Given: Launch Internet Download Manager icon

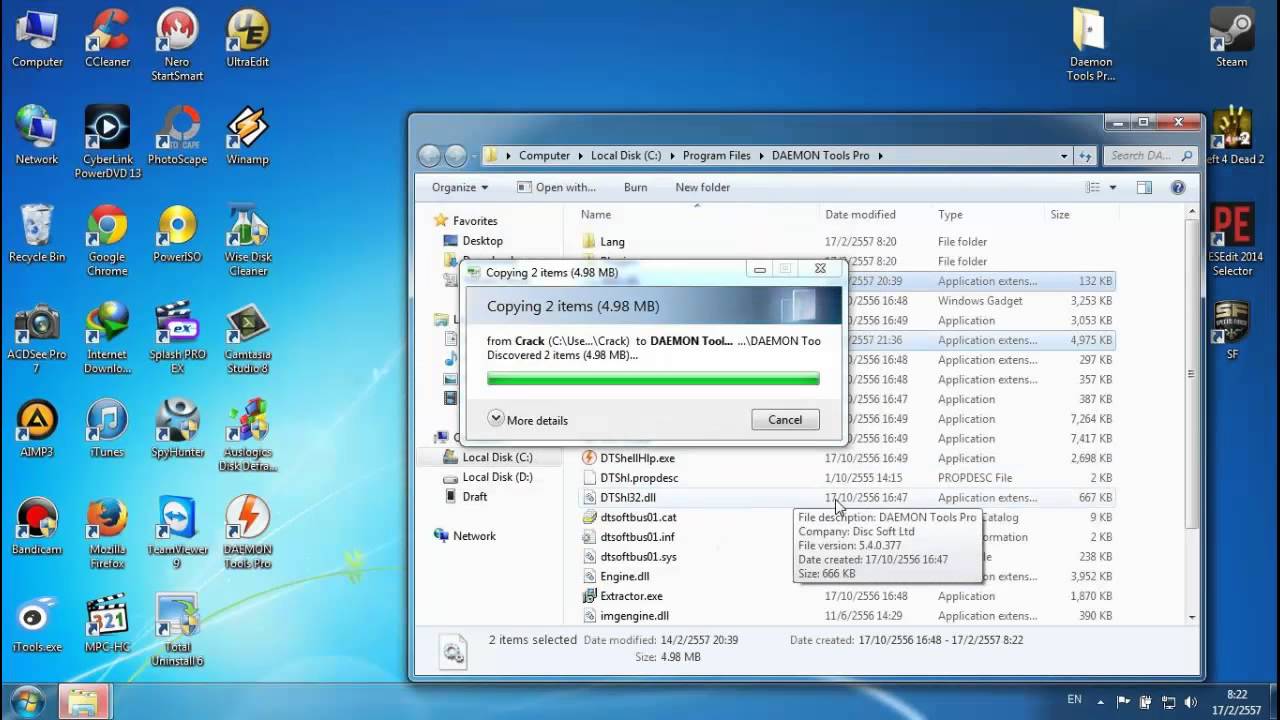Looking at the screenshot, I should [107, 338].
